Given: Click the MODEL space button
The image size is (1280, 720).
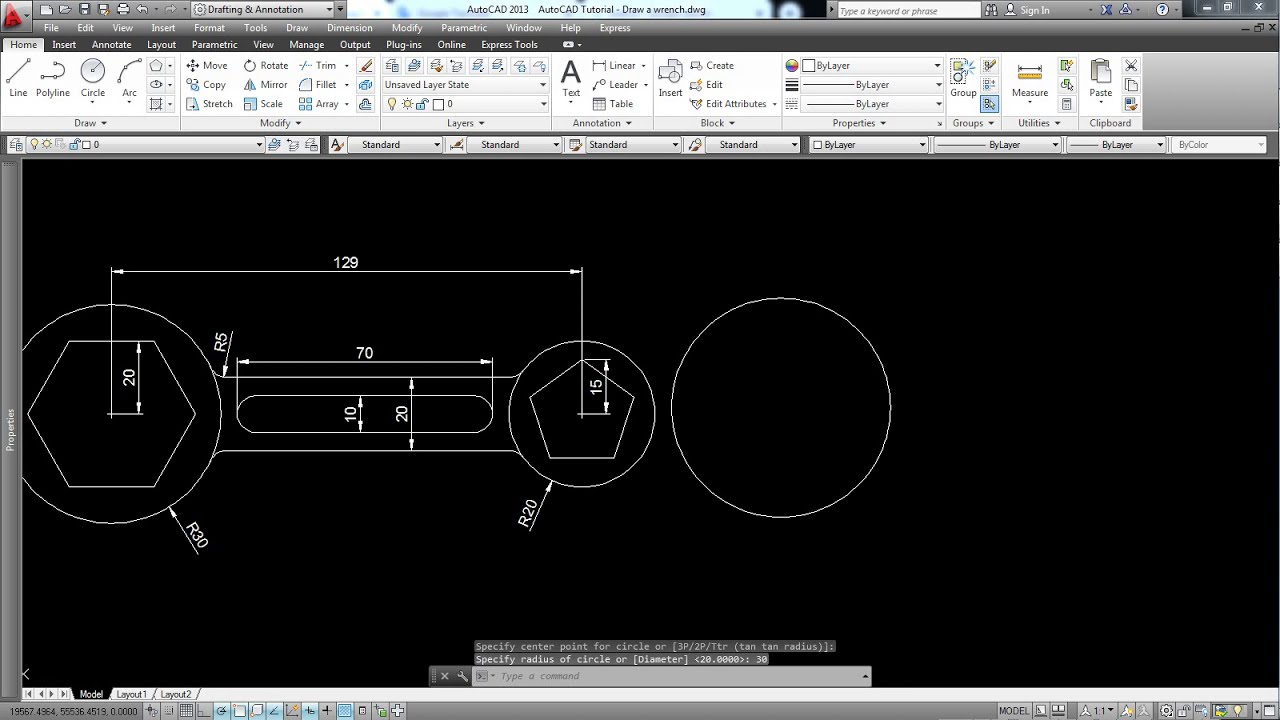Looking at the screenshot, I should tap(1014, 711).
